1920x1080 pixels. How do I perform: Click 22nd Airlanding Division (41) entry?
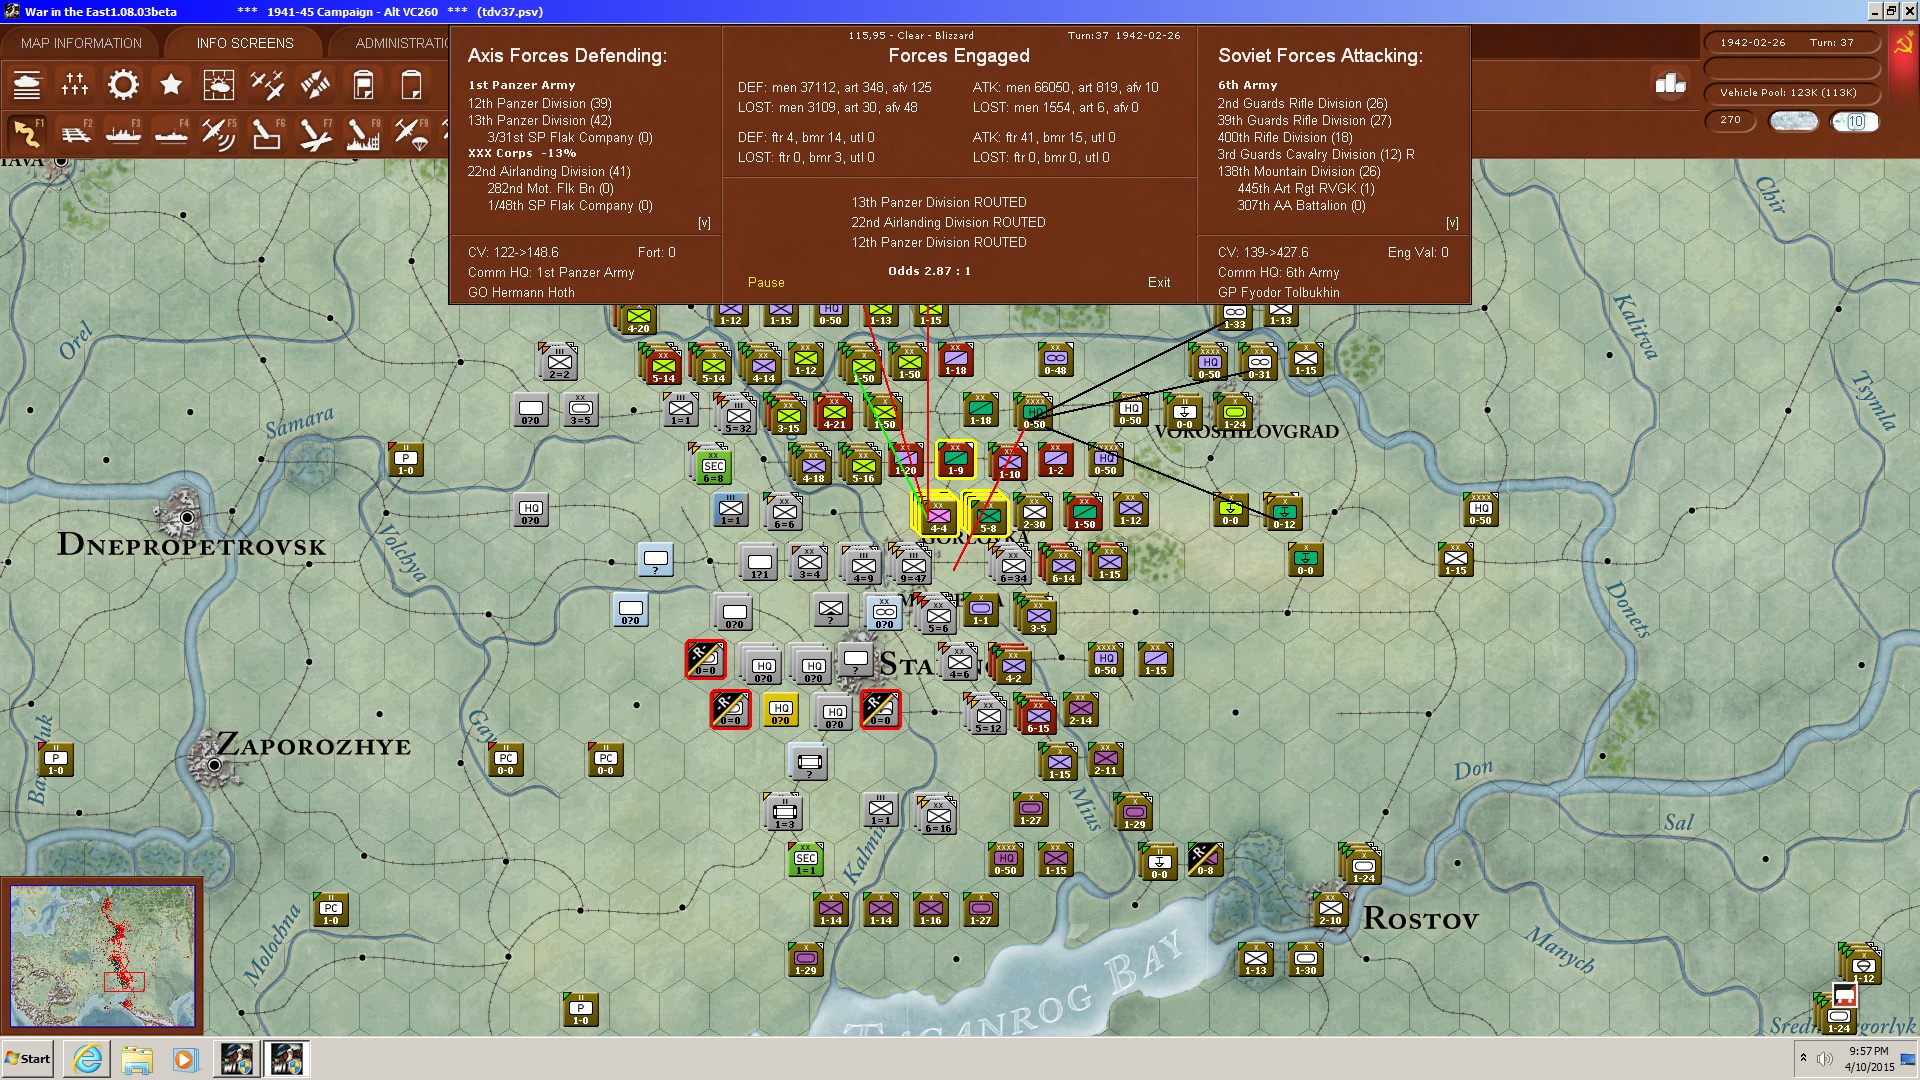point(549,172)
